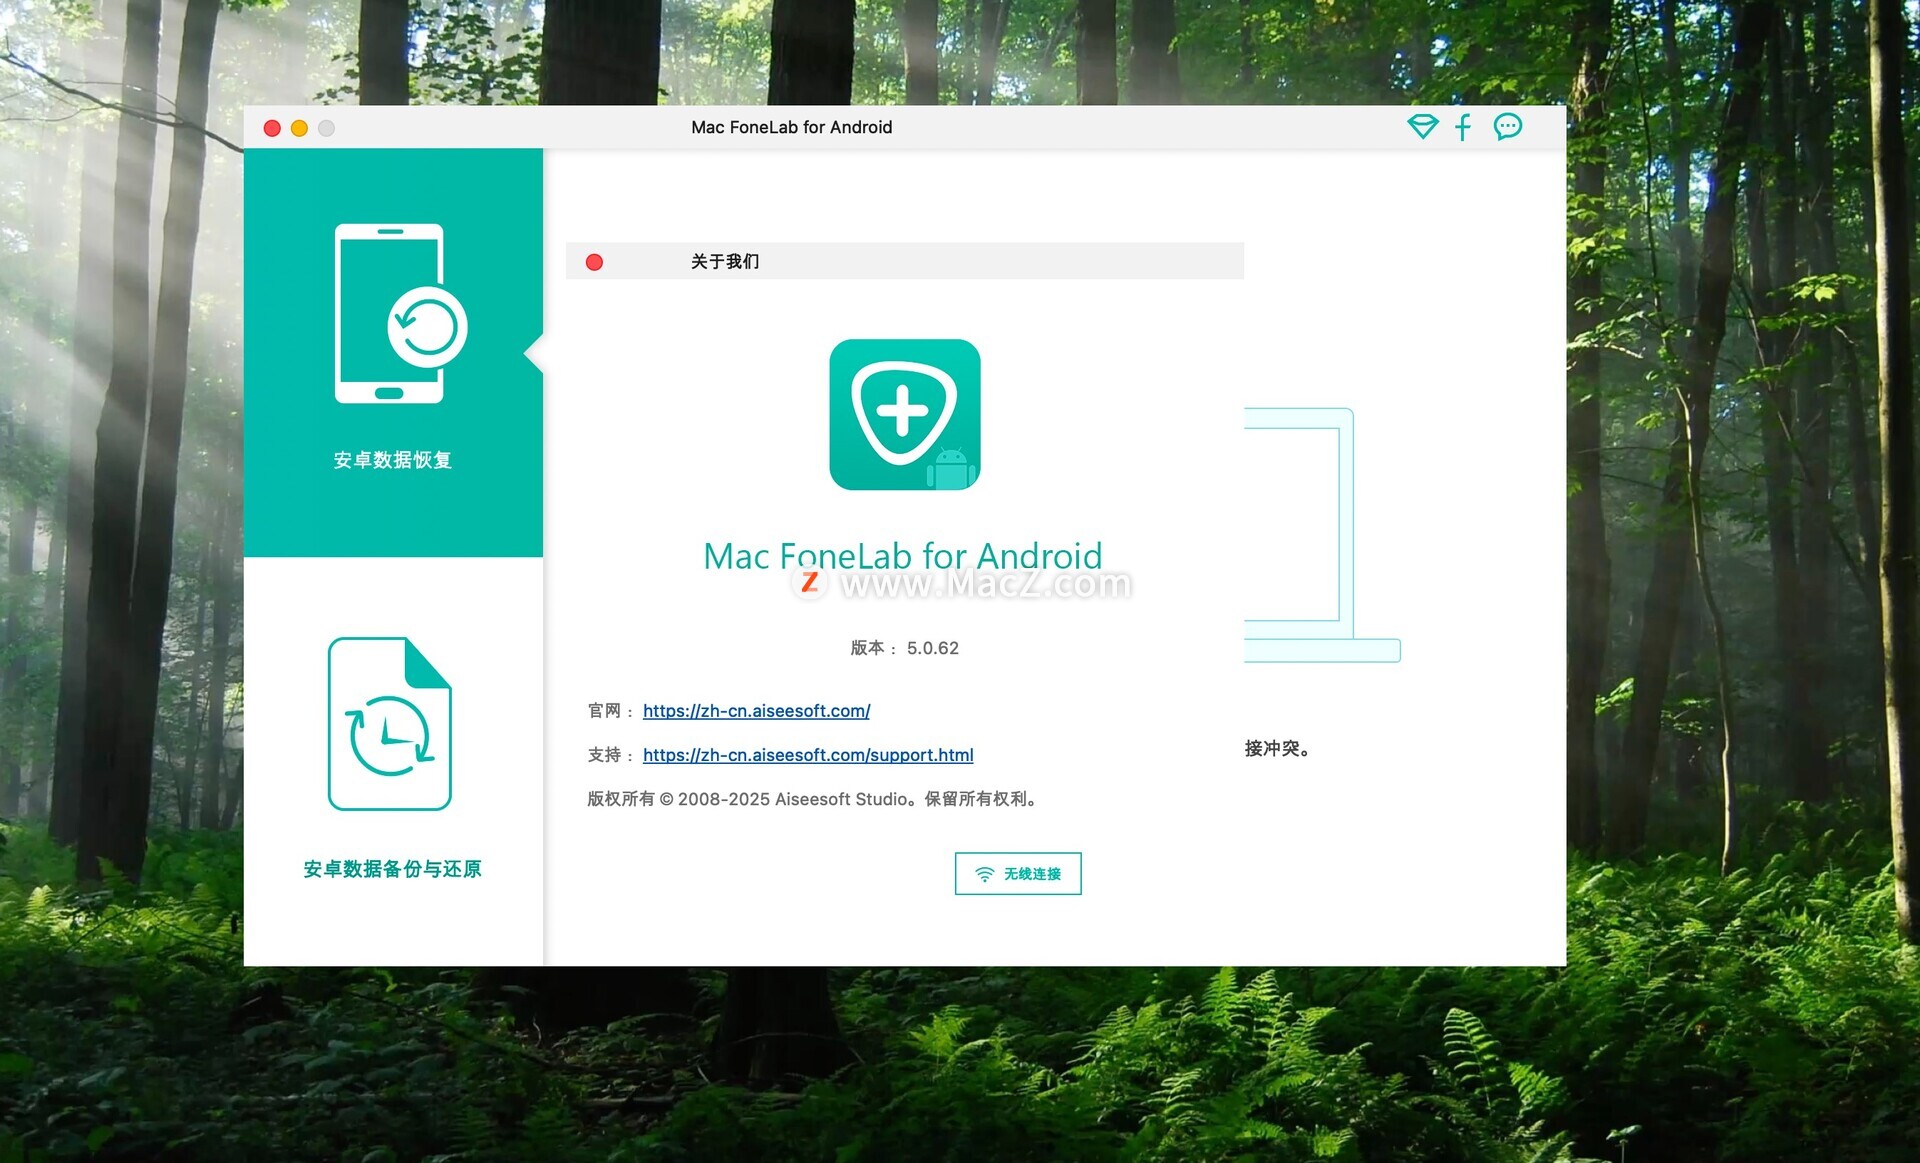Close the Mac FoneLab main window
1920x1163 pixels.
(272, 128)
